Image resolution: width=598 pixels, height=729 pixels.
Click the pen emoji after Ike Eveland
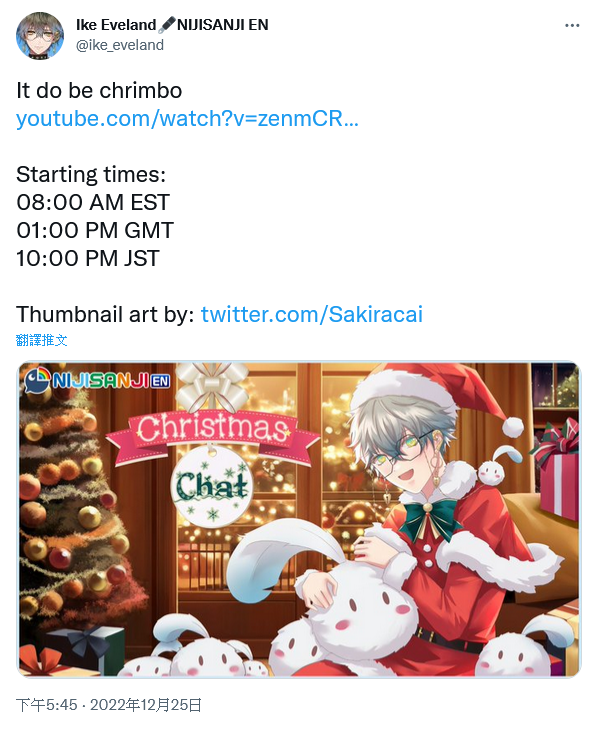pos(166,25)
